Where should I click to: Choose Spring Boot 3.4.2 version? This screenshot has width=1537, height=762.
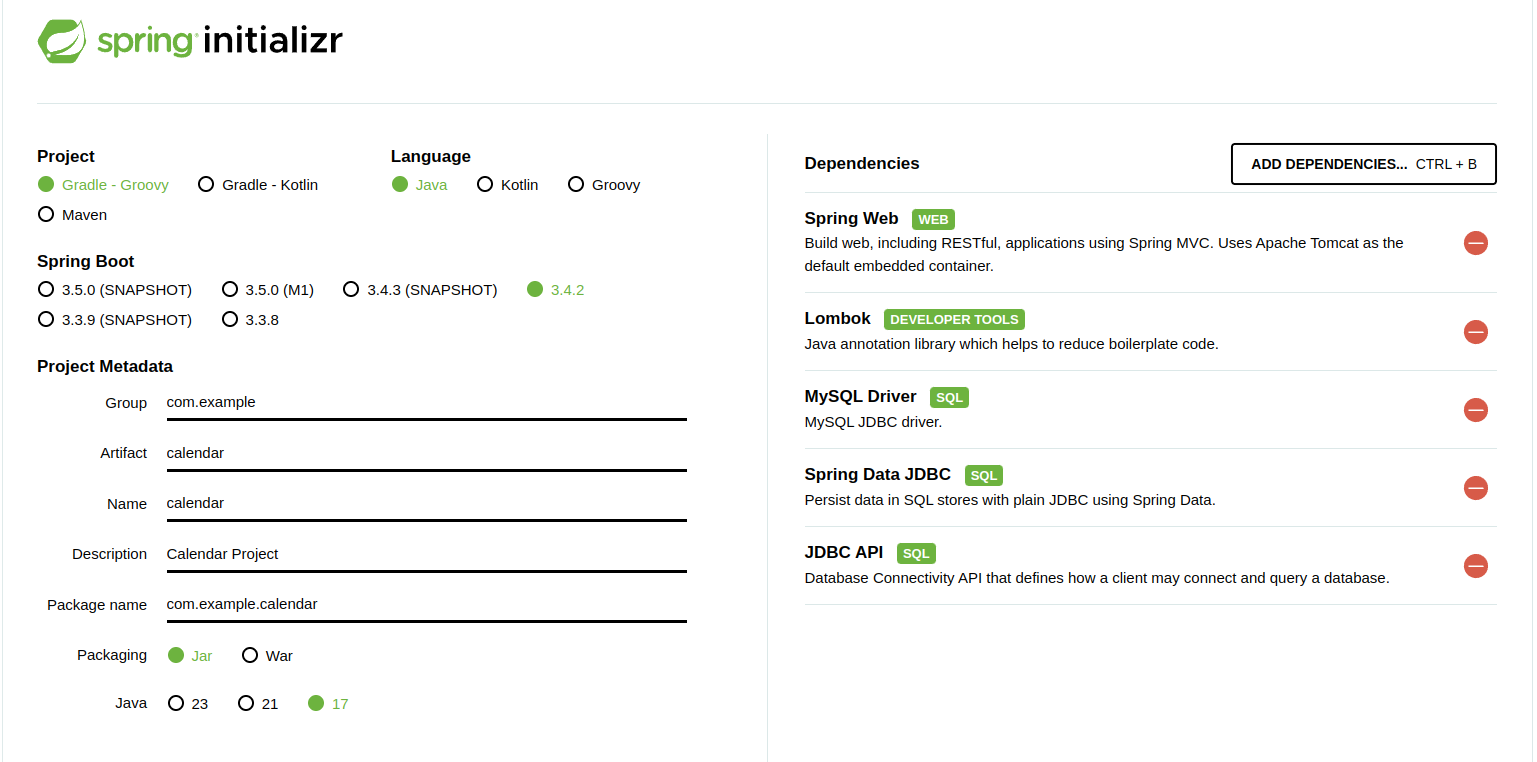(x=555, y=289)
